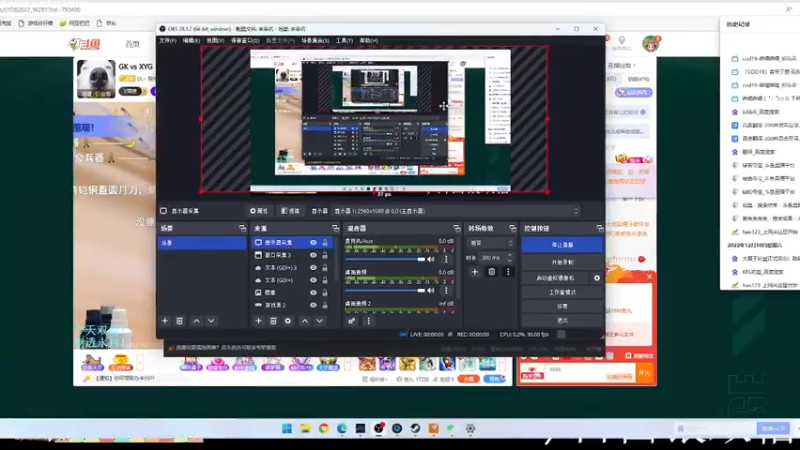Open 帮助(H) menu in OBS
Viewport: 800px width, 450px height.
tap(368, 40)
